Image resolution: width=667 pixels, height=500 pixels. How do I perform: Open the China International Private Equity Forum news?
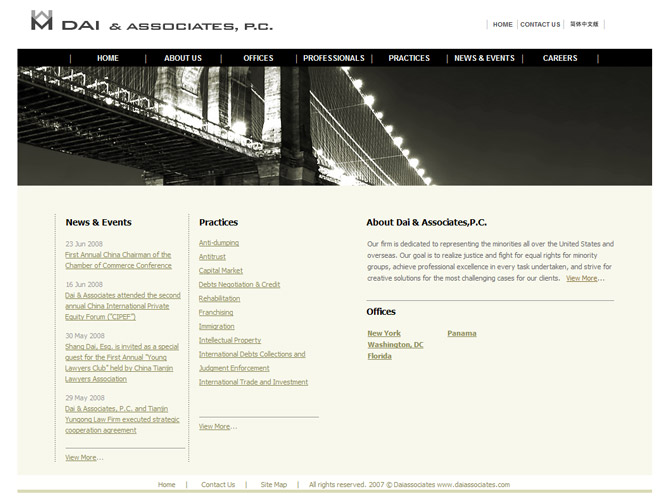click(123, 306)
